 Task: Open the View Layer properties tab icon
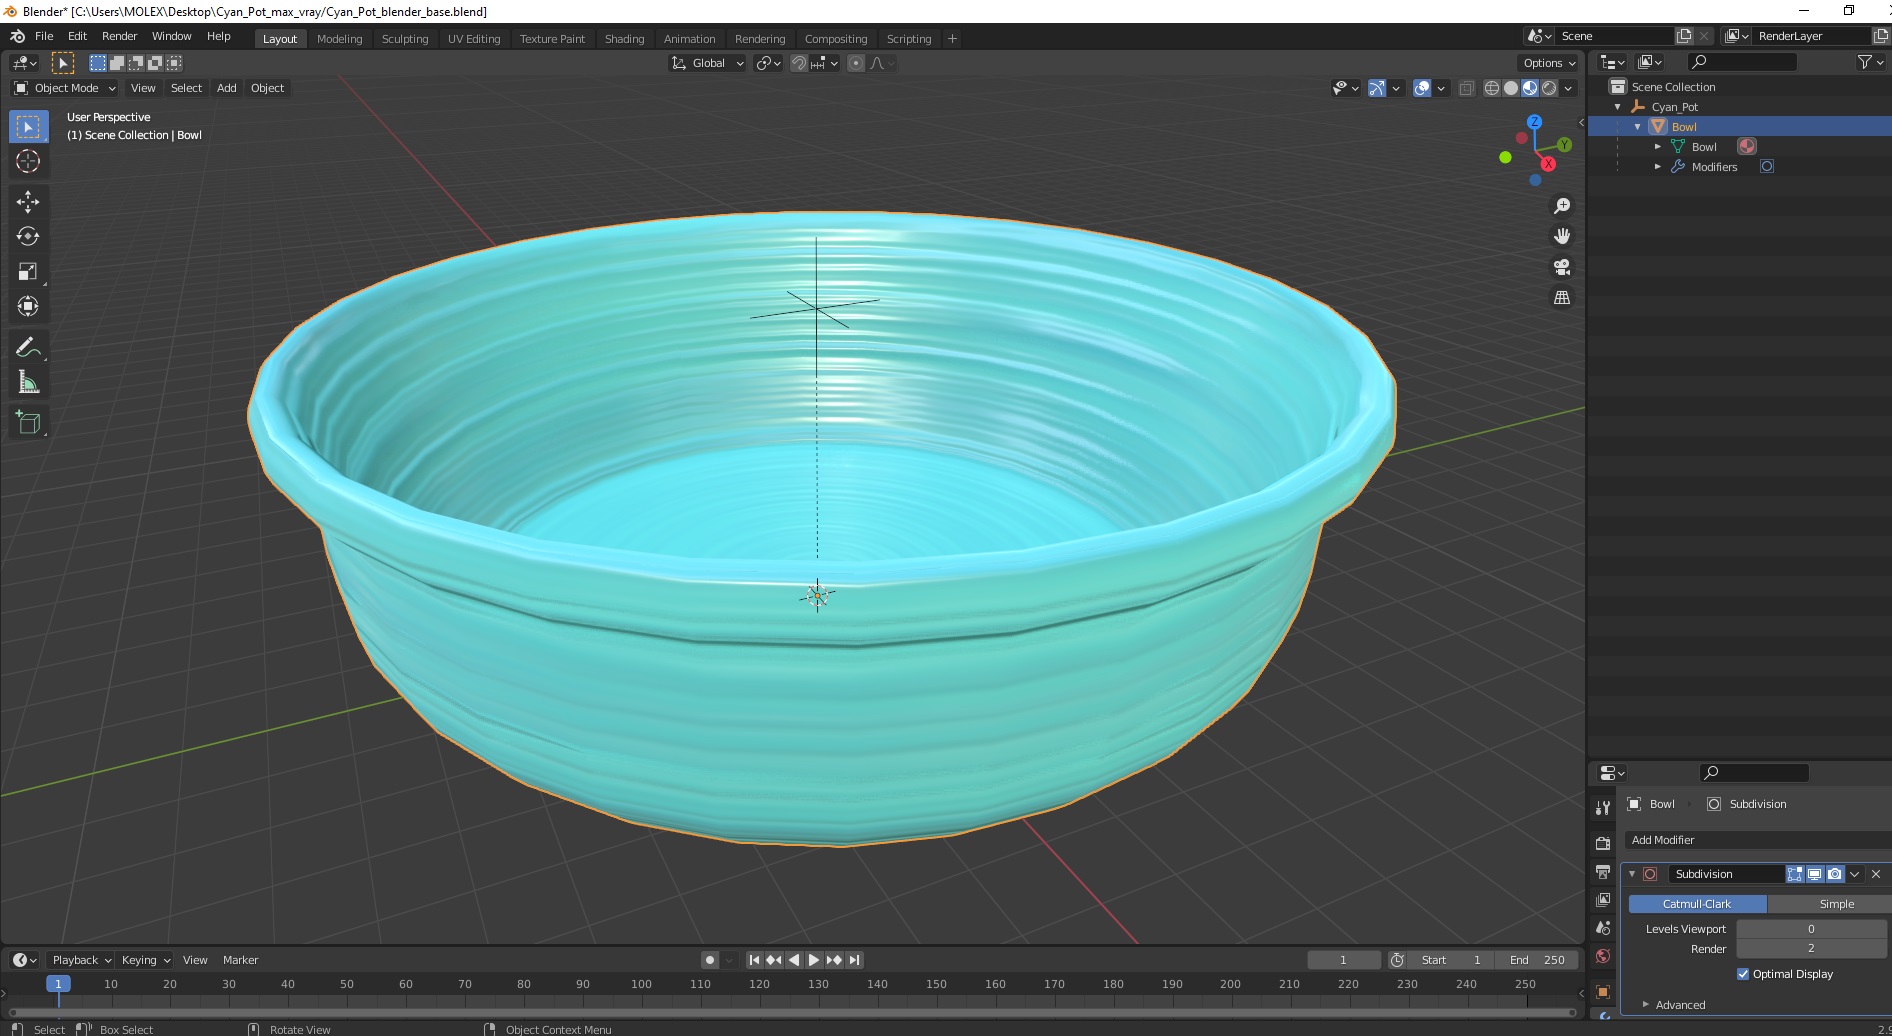coord(1603,900)
